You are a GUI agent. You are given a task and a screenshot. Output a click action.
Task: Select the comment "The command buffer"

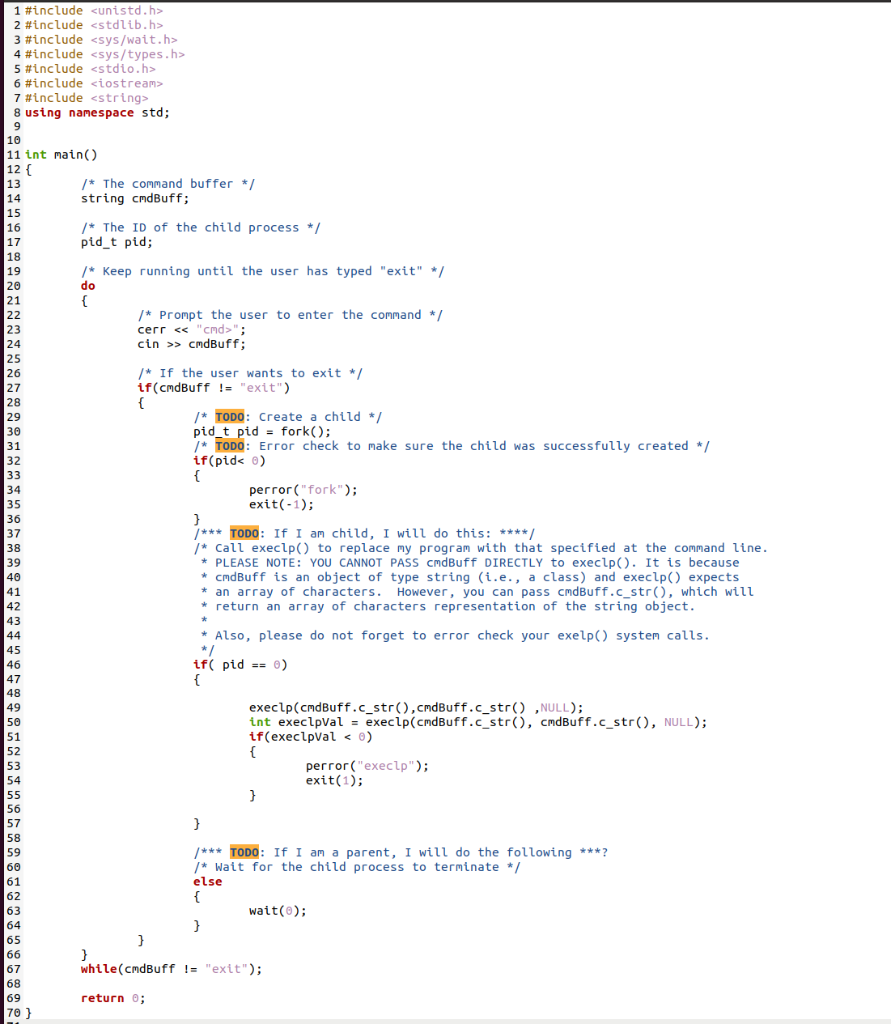(168, 184)
